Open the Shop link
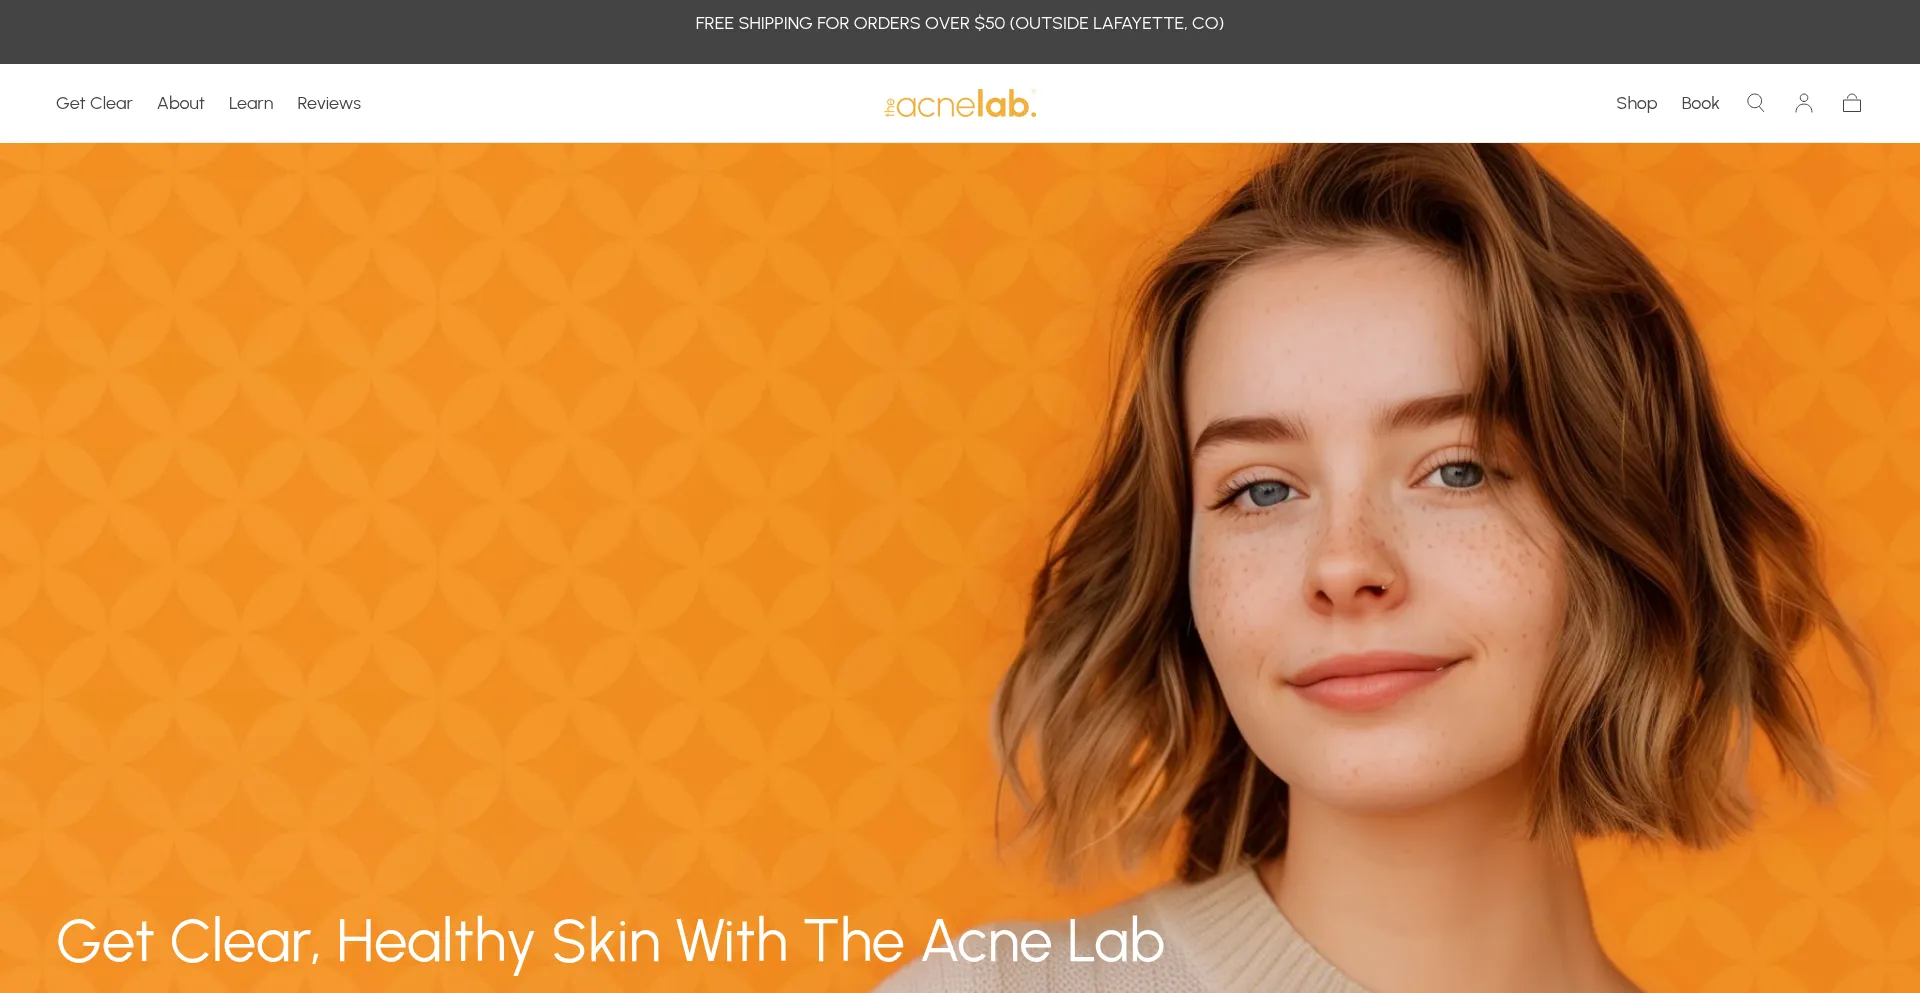This screenshot has width=1920, height=993. pos(1636,103)
